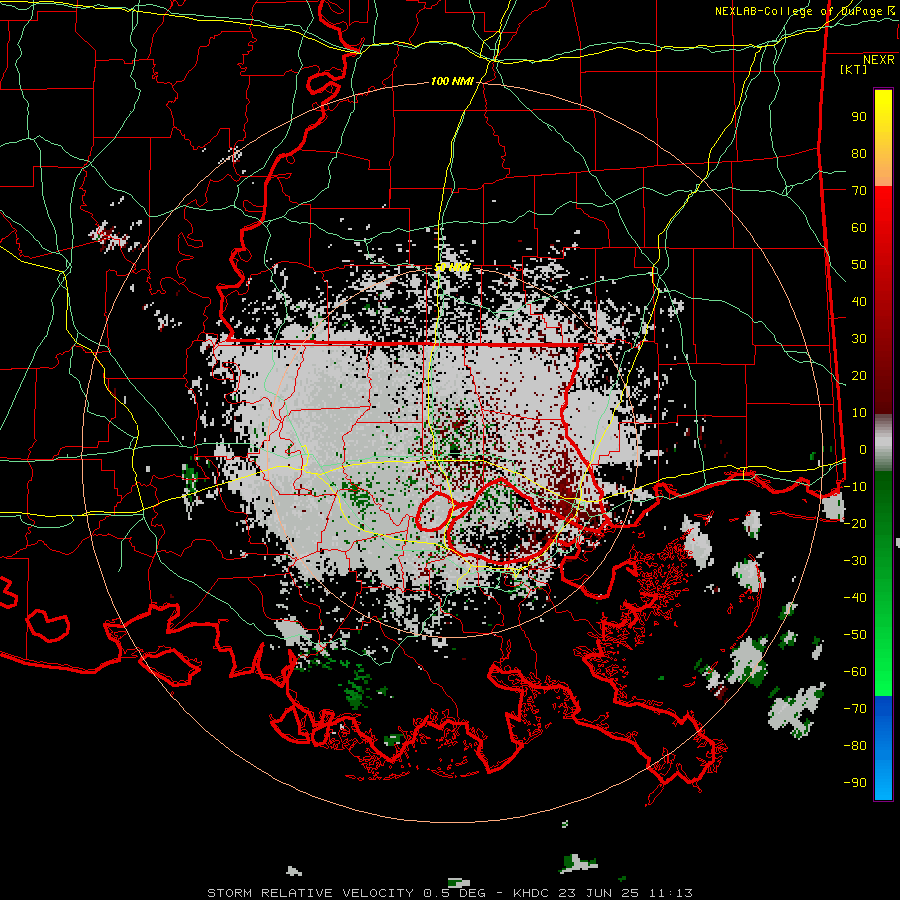Click the 11:13 timestamp text
The width and height of the screenshot is (900, 900).
point(671,893)
